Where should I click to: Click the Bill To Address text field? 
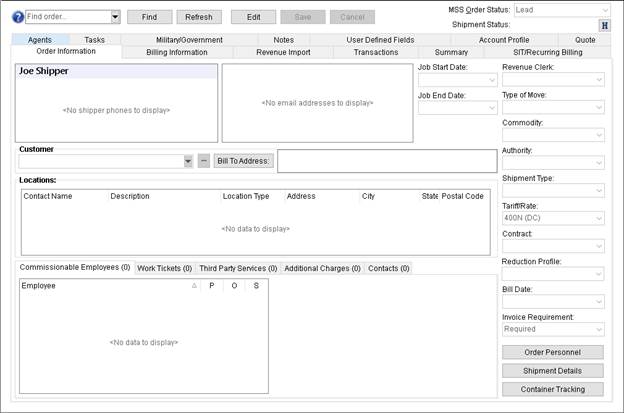click(386, 161)
